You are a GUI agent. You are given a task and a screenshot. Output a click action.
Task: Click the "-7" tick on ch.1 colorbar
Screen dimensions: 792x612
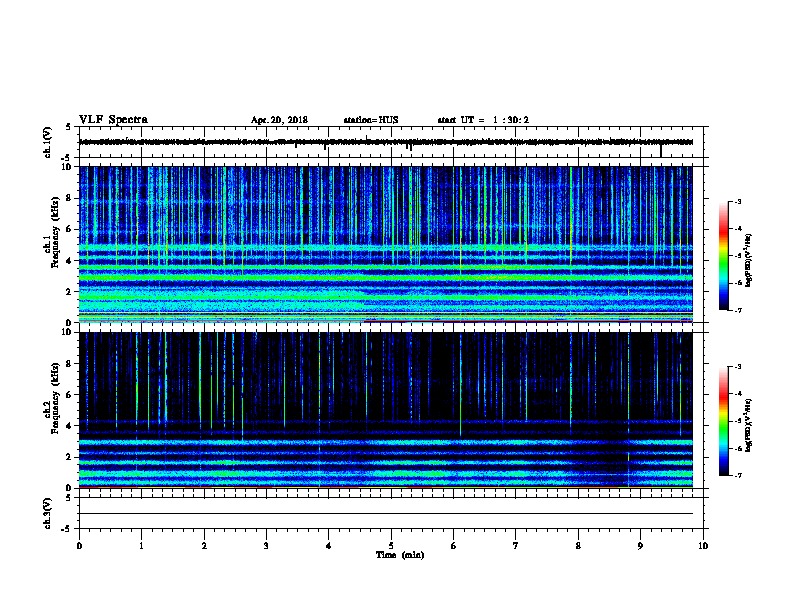click(x=737, y=310)
